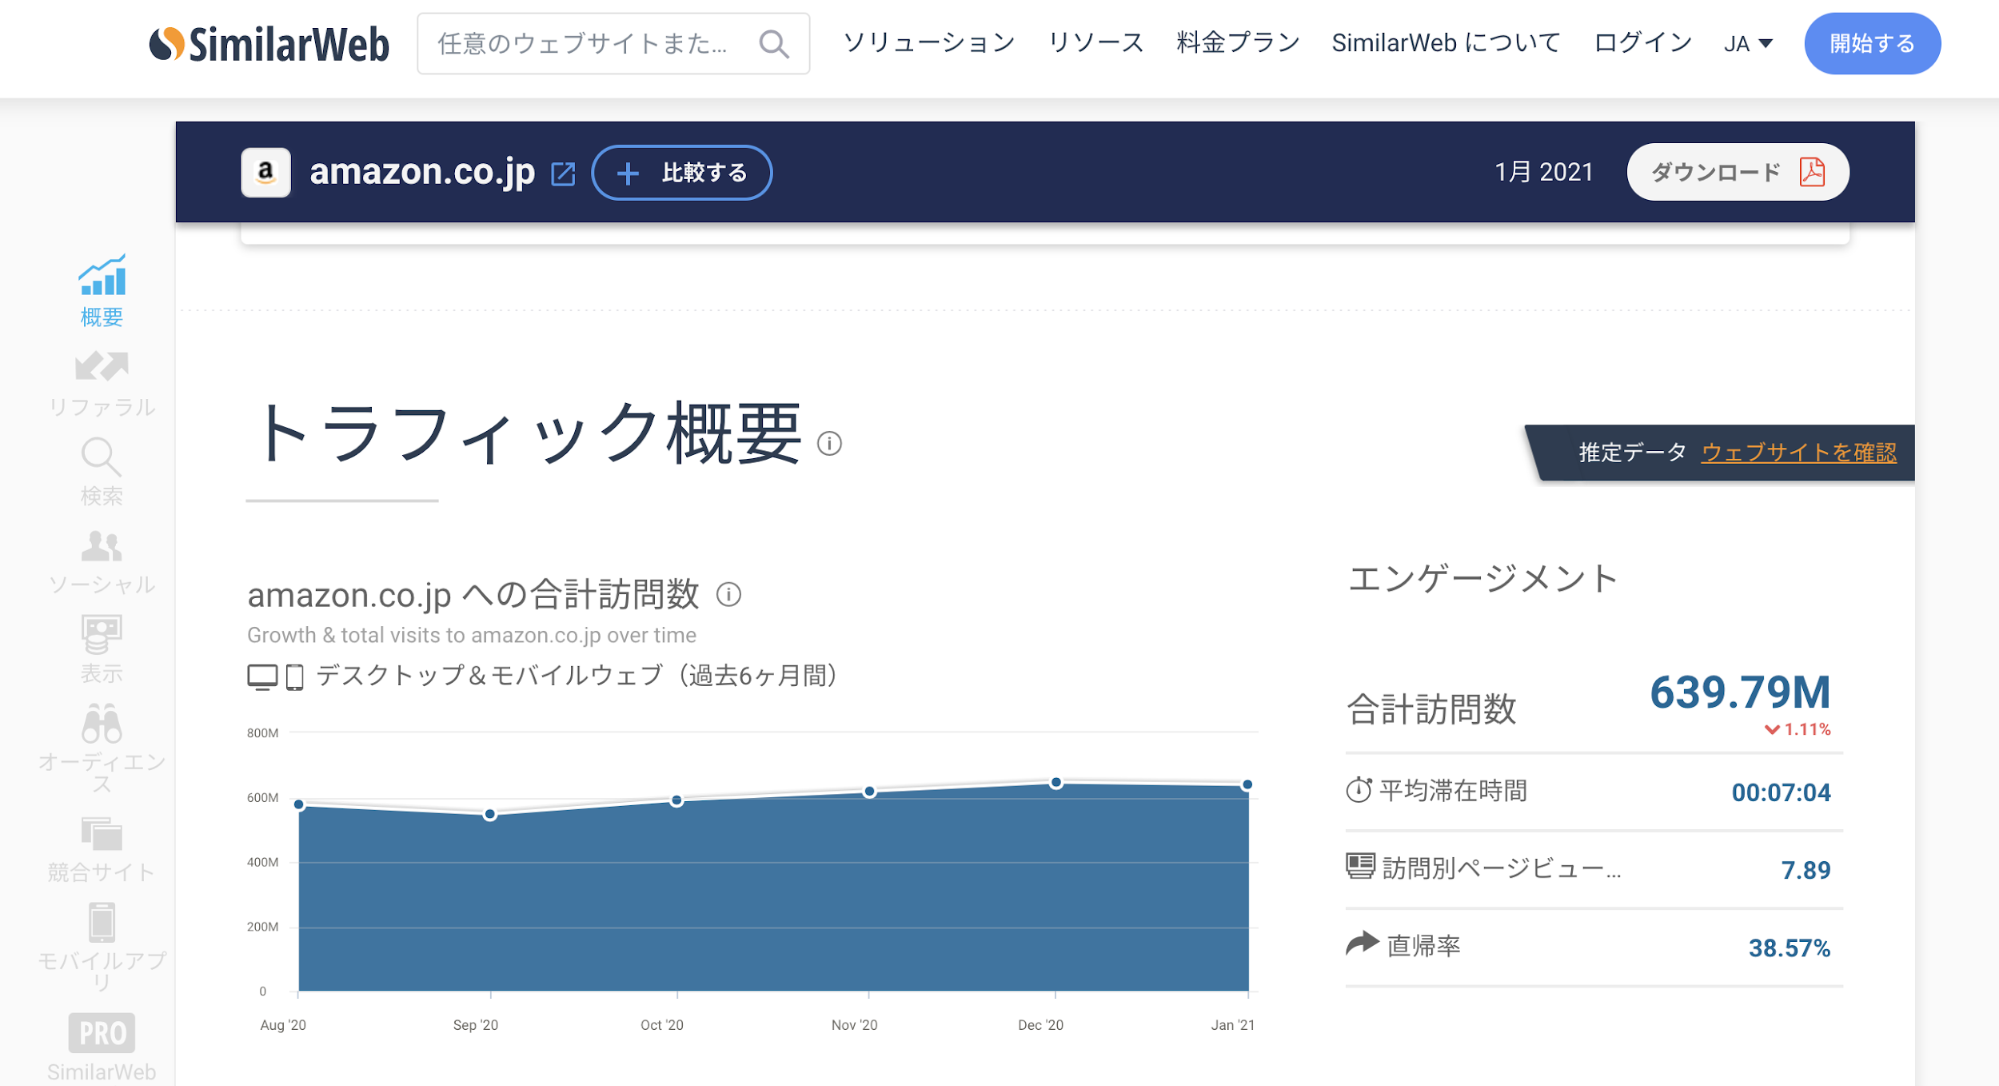Screen dimensions: 1999x1086
Task: Click the ダウンロード PDF button
Action: pos(1737,172)
